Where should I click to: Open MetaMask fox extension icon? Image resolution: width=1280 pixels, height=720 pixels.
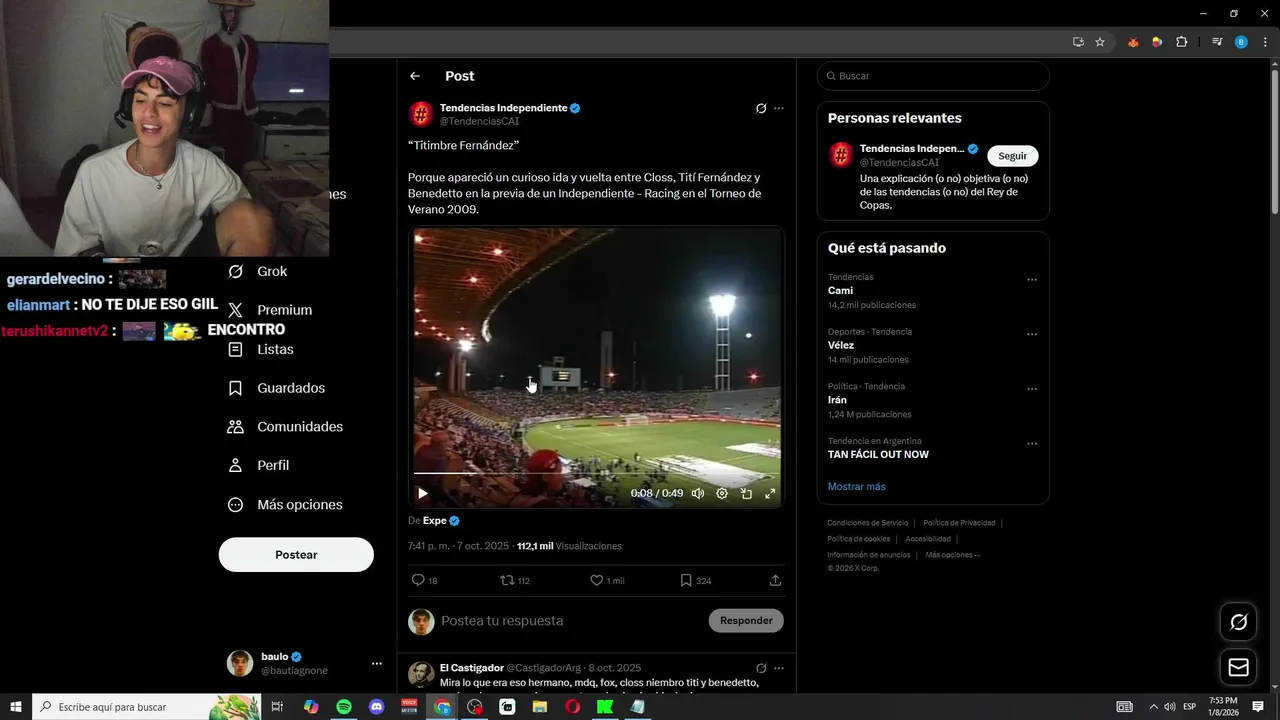click(1133, 42)
